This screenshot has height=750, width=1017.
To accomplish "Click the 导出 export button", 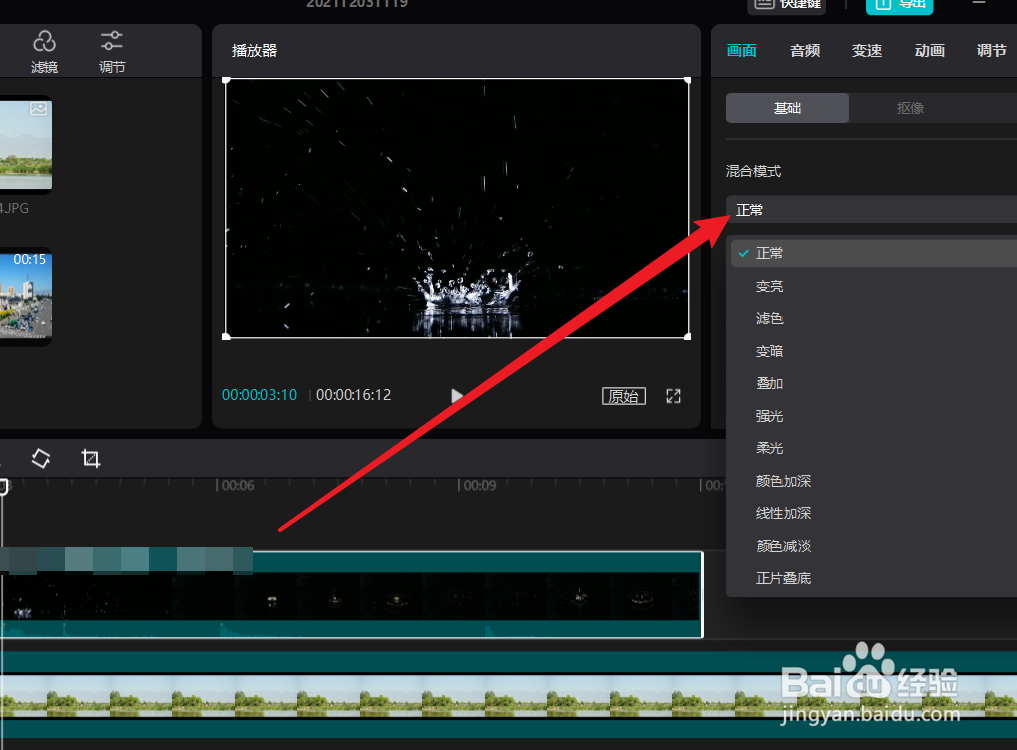I will 900,5.
